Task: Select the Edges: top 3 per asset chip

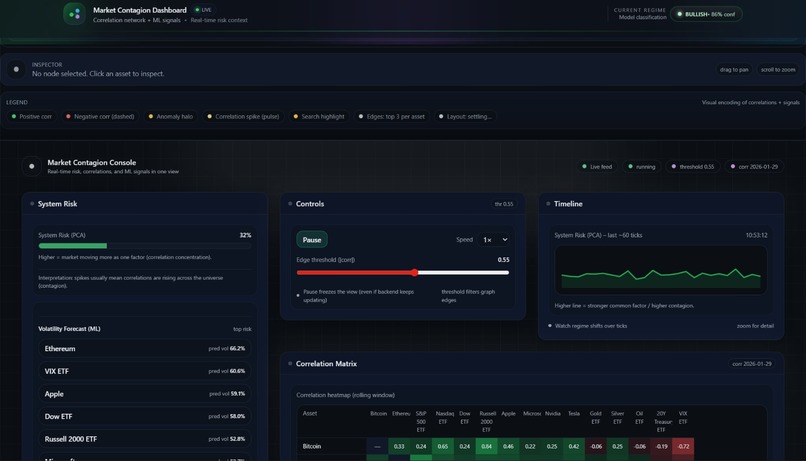Action: coord(392,117)
